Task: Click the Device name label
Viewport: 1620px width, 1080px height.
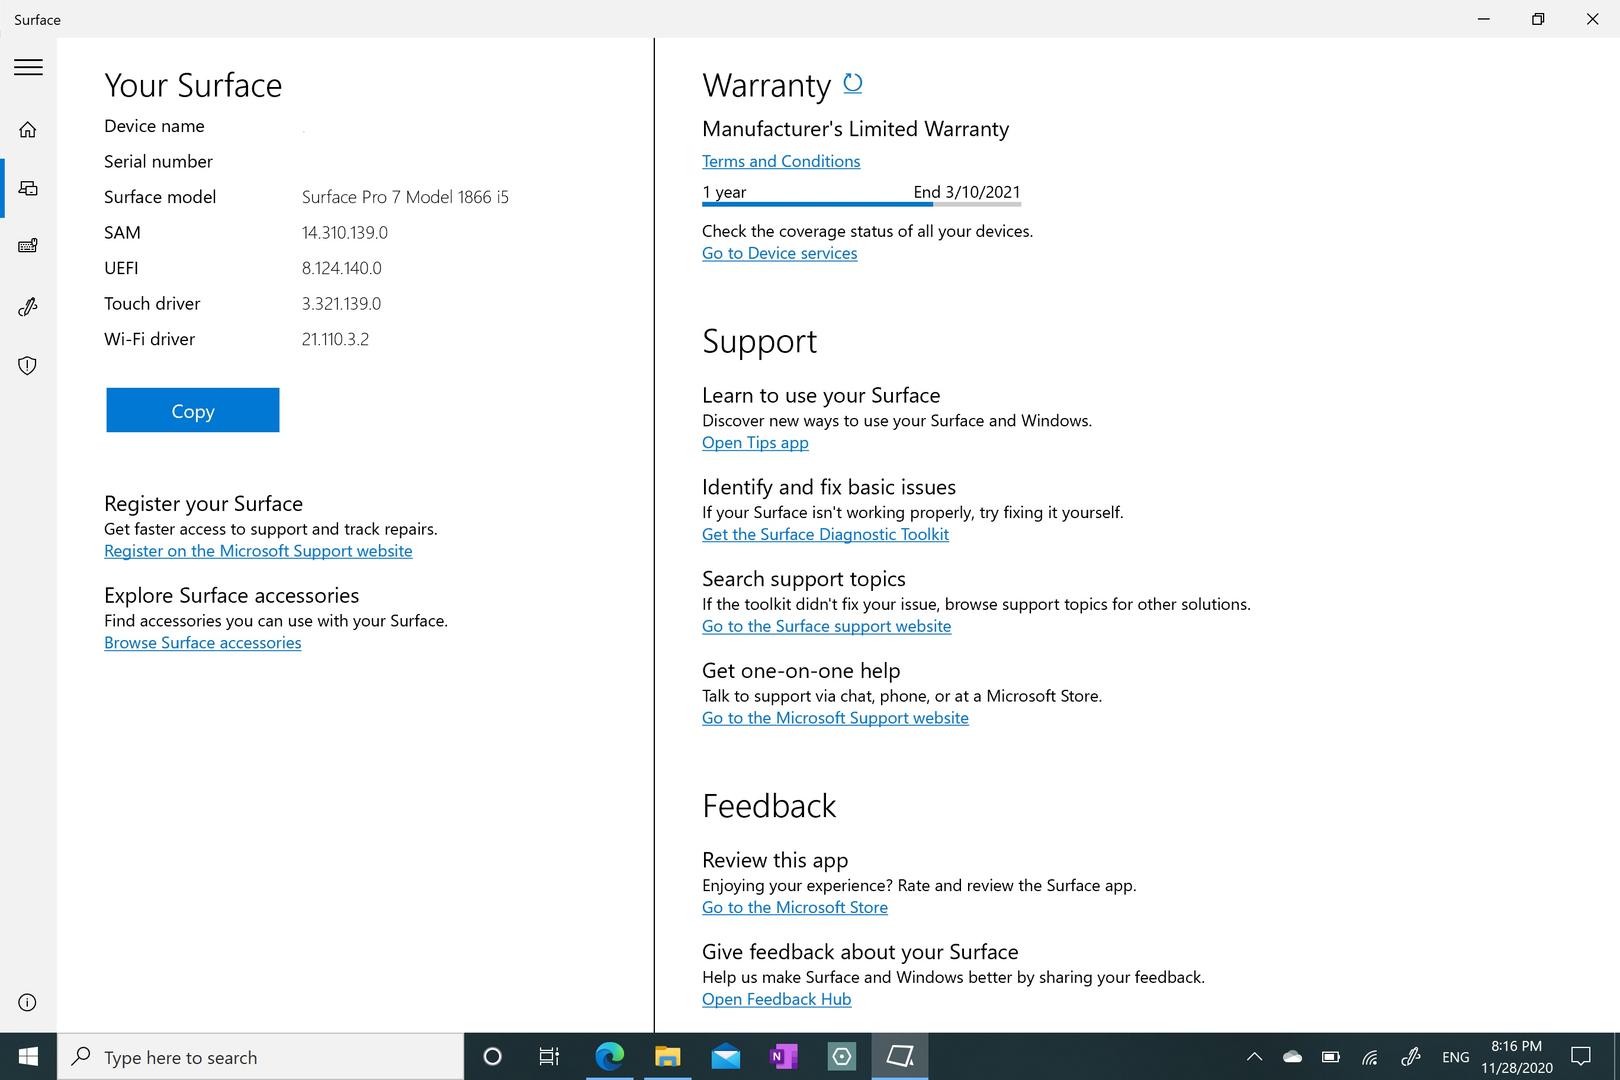Action: tap(154, 126)
